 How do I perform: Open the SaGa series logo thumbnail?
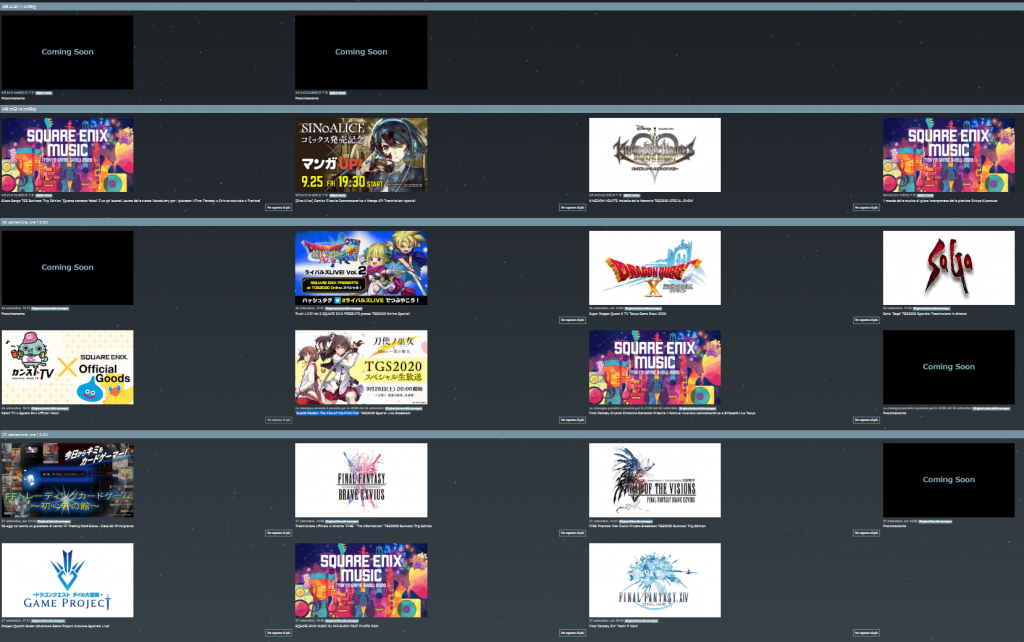949,268
